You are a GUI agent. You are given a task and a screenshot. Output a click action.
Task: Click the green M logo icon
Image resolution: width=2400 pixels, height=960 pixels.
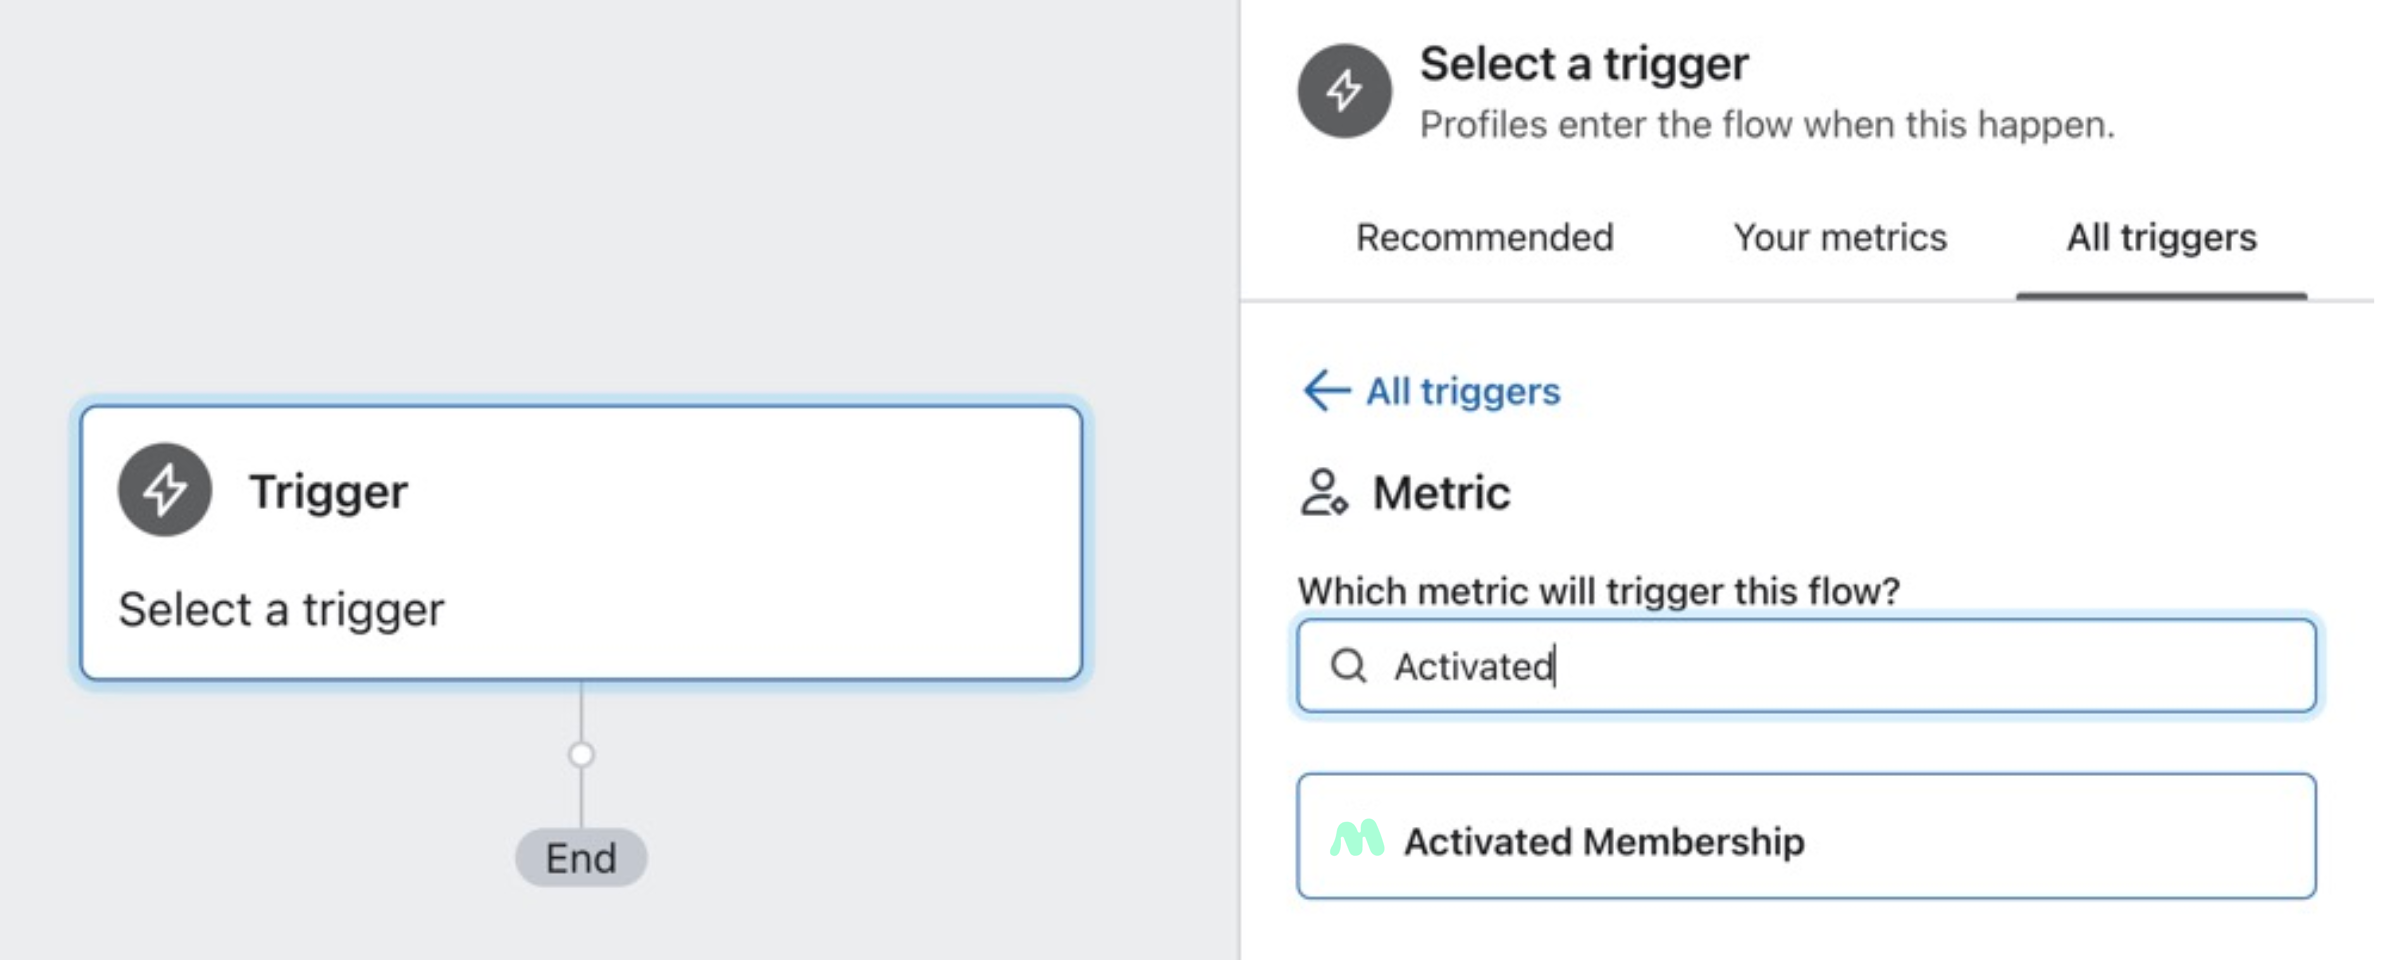click(1357, 840)
